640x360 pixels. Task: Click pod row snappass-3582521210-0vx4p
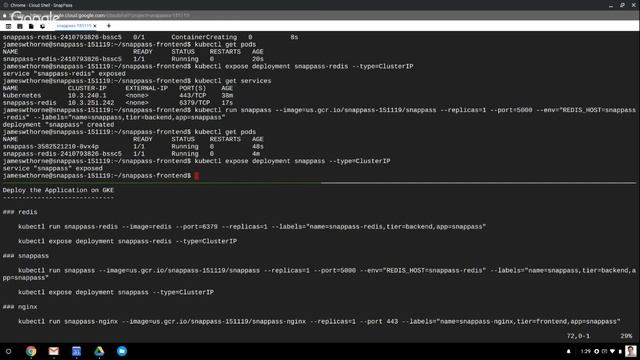[x=133, y=147]
